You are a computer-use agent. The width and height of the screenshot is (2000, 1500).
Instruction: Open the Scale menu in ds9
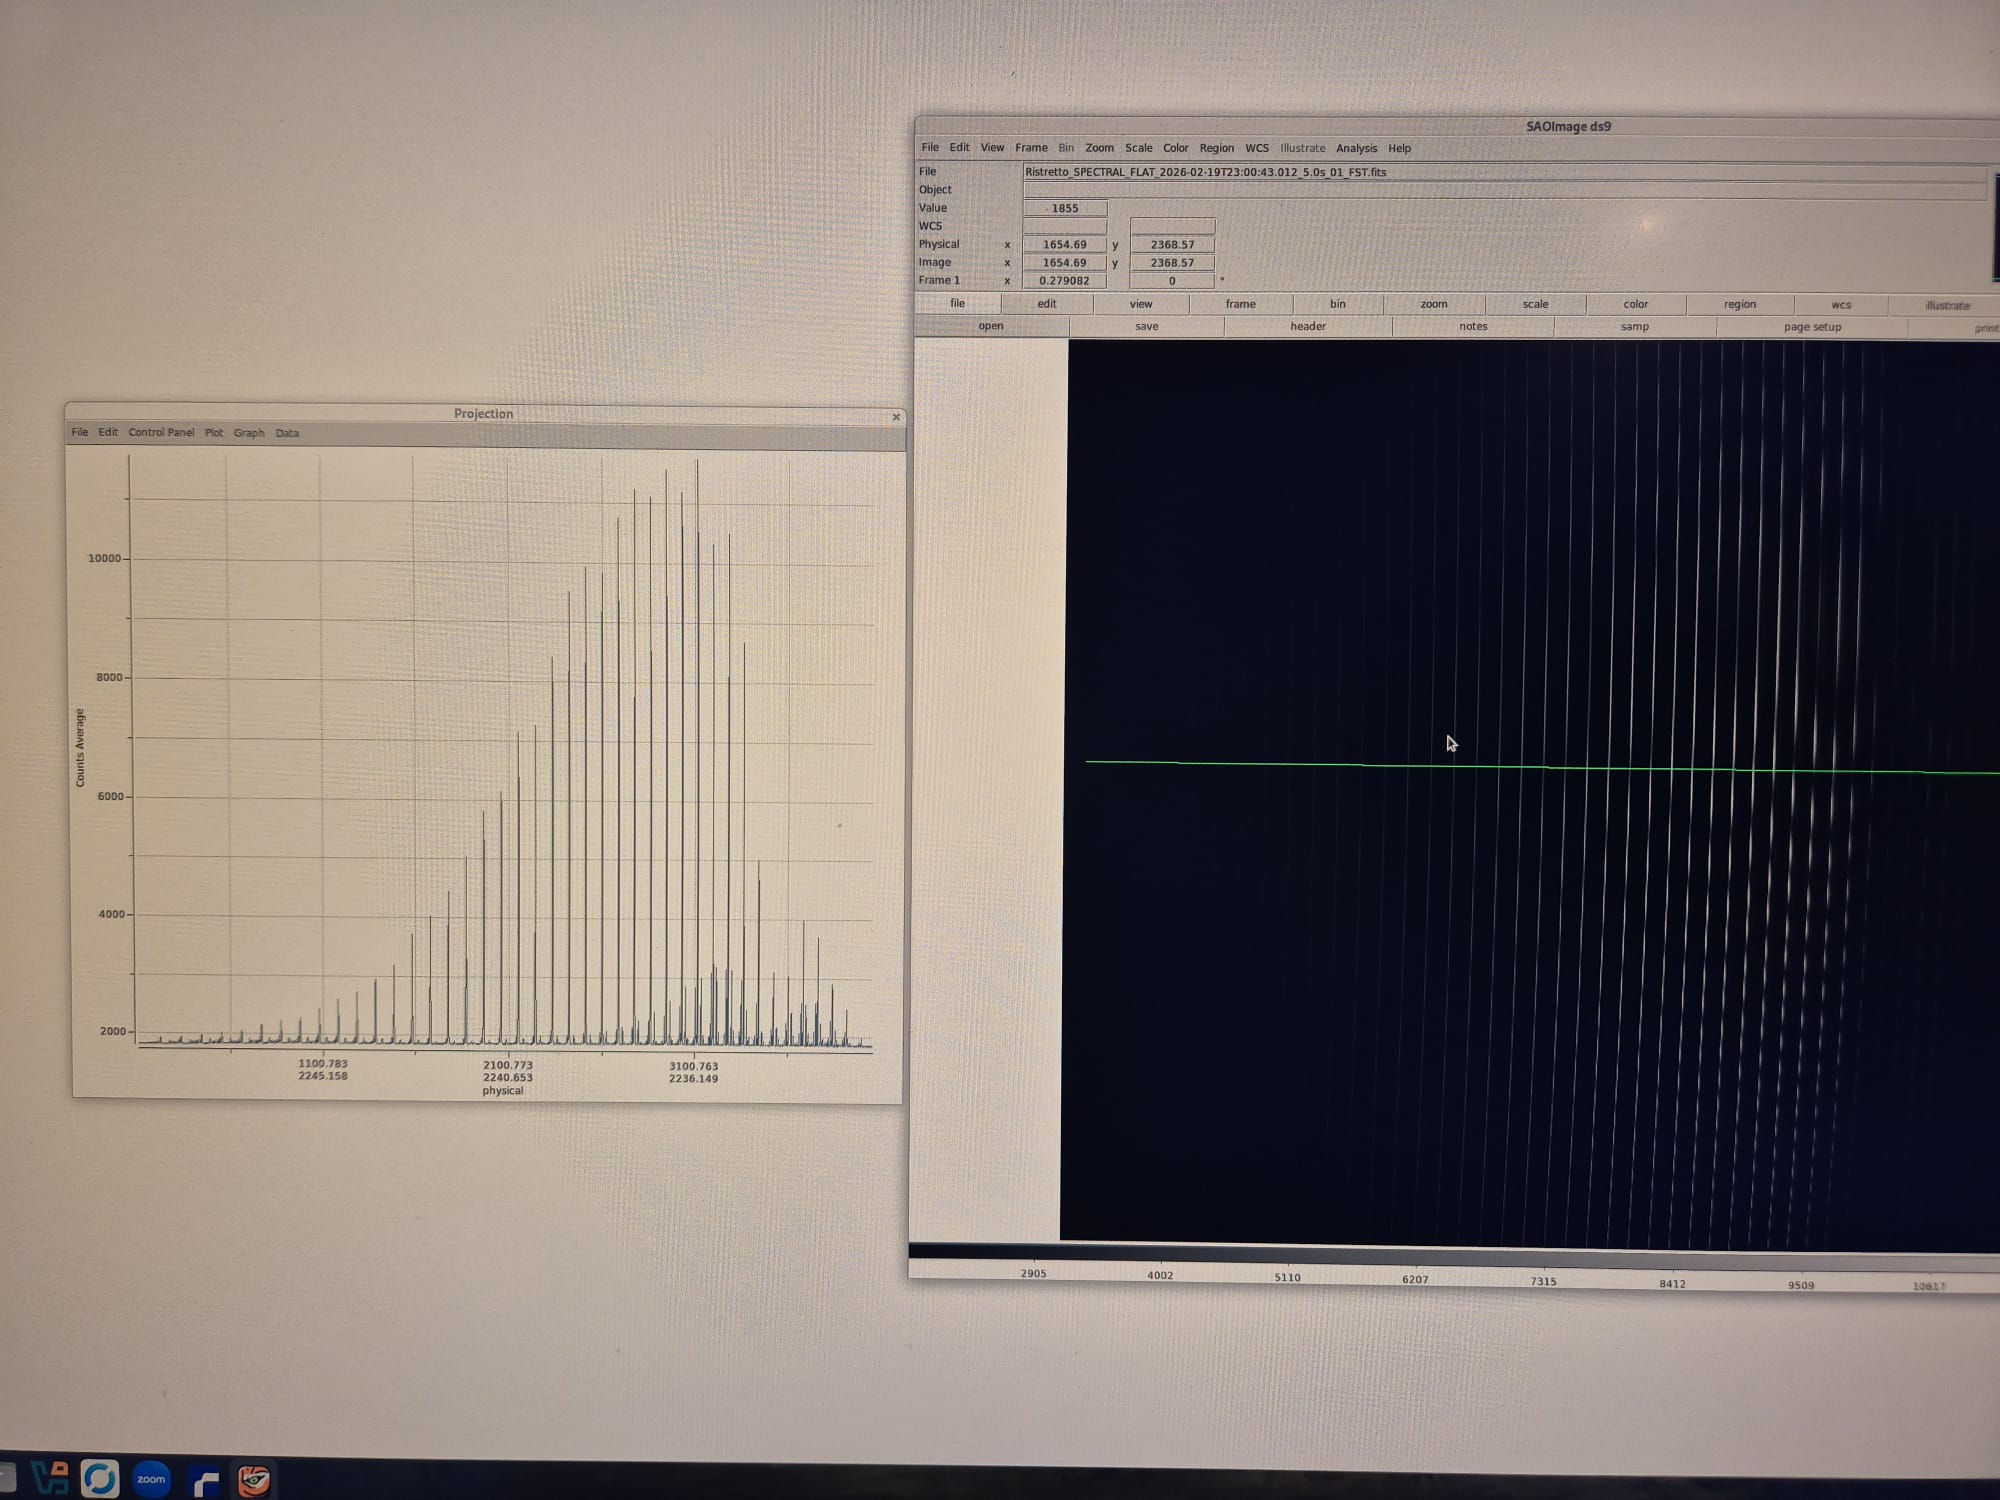click(x=1138, y=148)
